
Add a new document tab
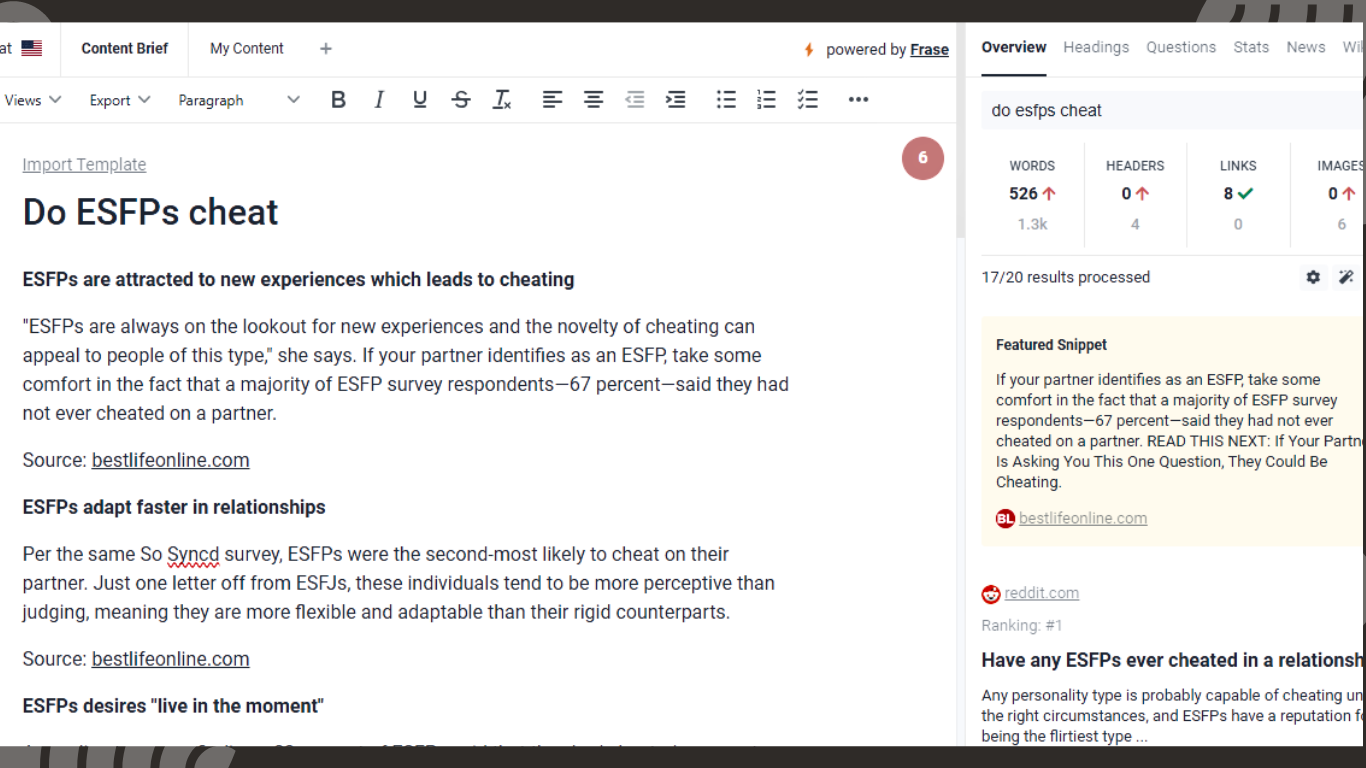click(326, 48)
